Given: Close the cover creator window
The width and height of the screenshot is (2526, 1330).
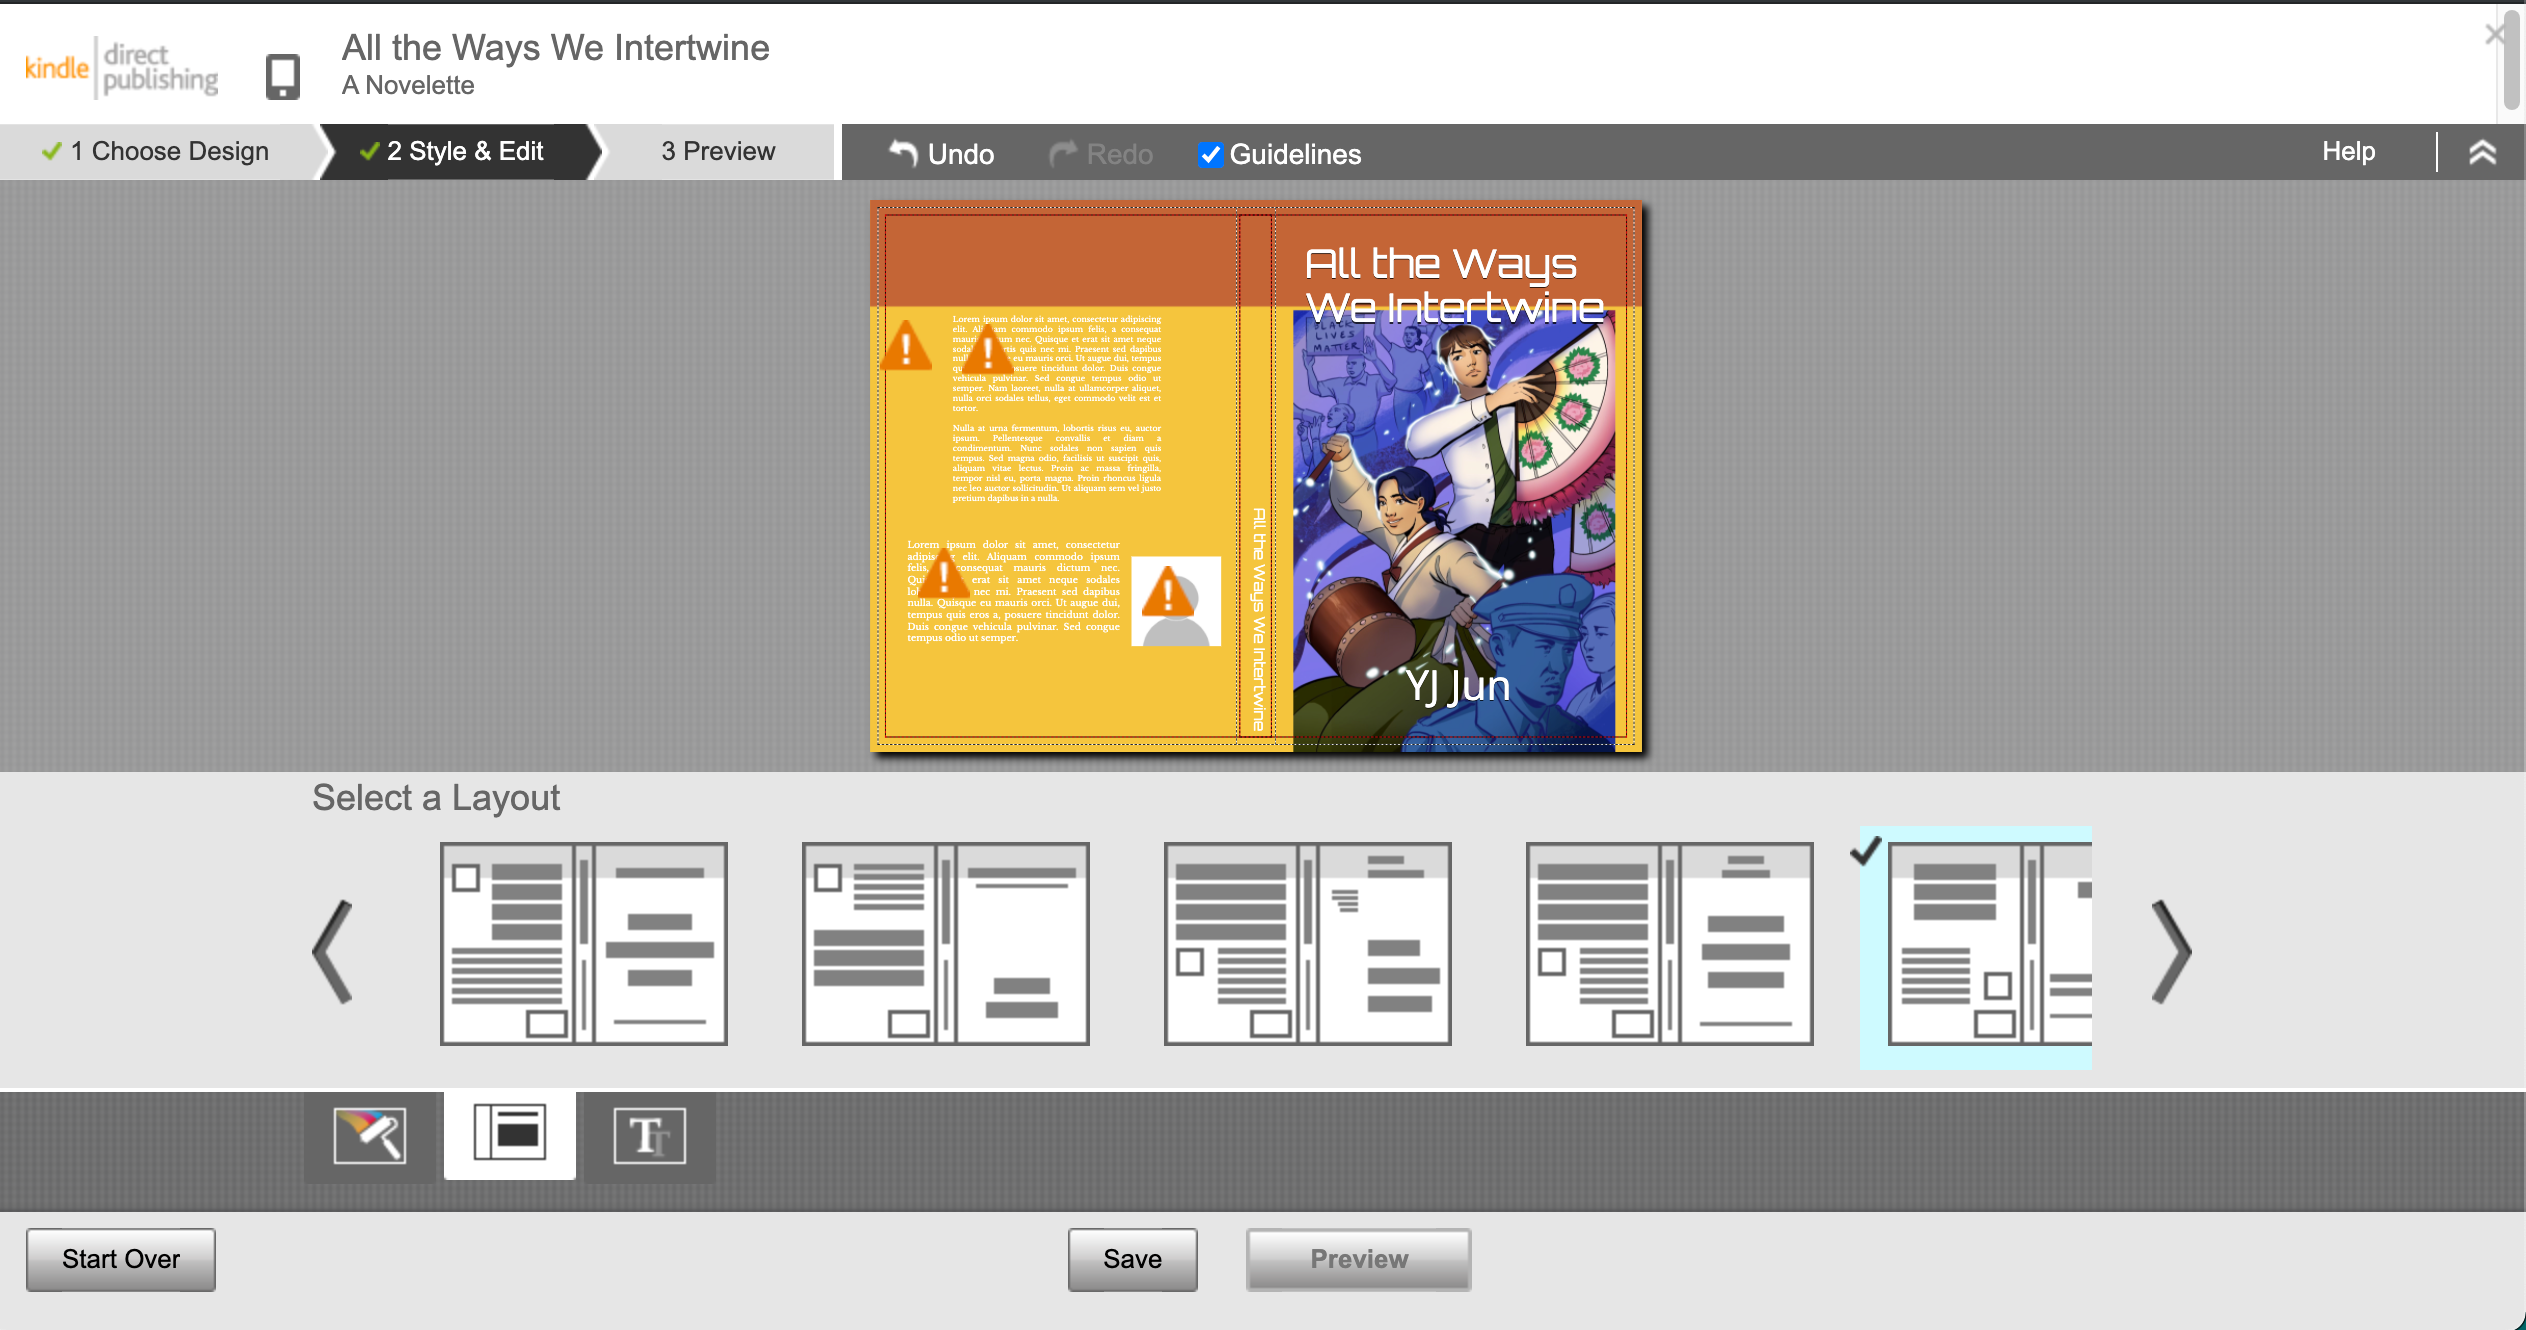Looking at the screenshot, I should point(2496,35).
